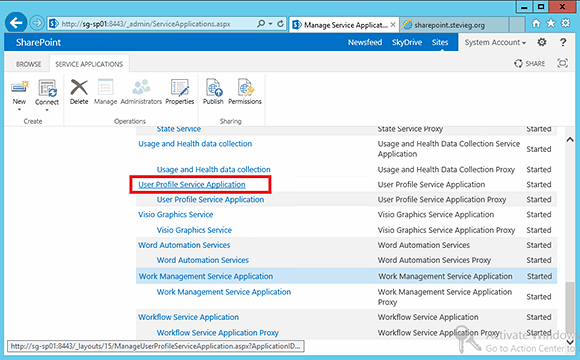Open indented User Profile Service Application proxy

coord(210,200)
